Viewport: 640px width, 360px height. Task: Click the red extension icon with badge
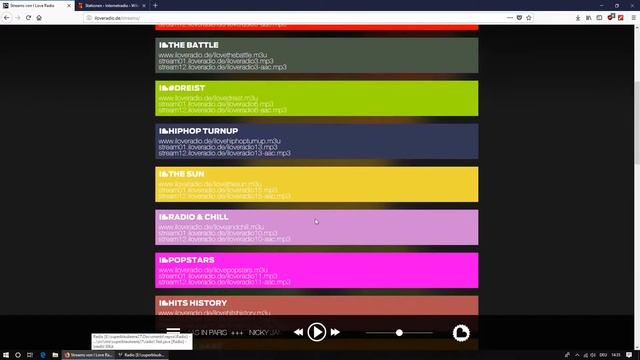[x=611, y=17]
